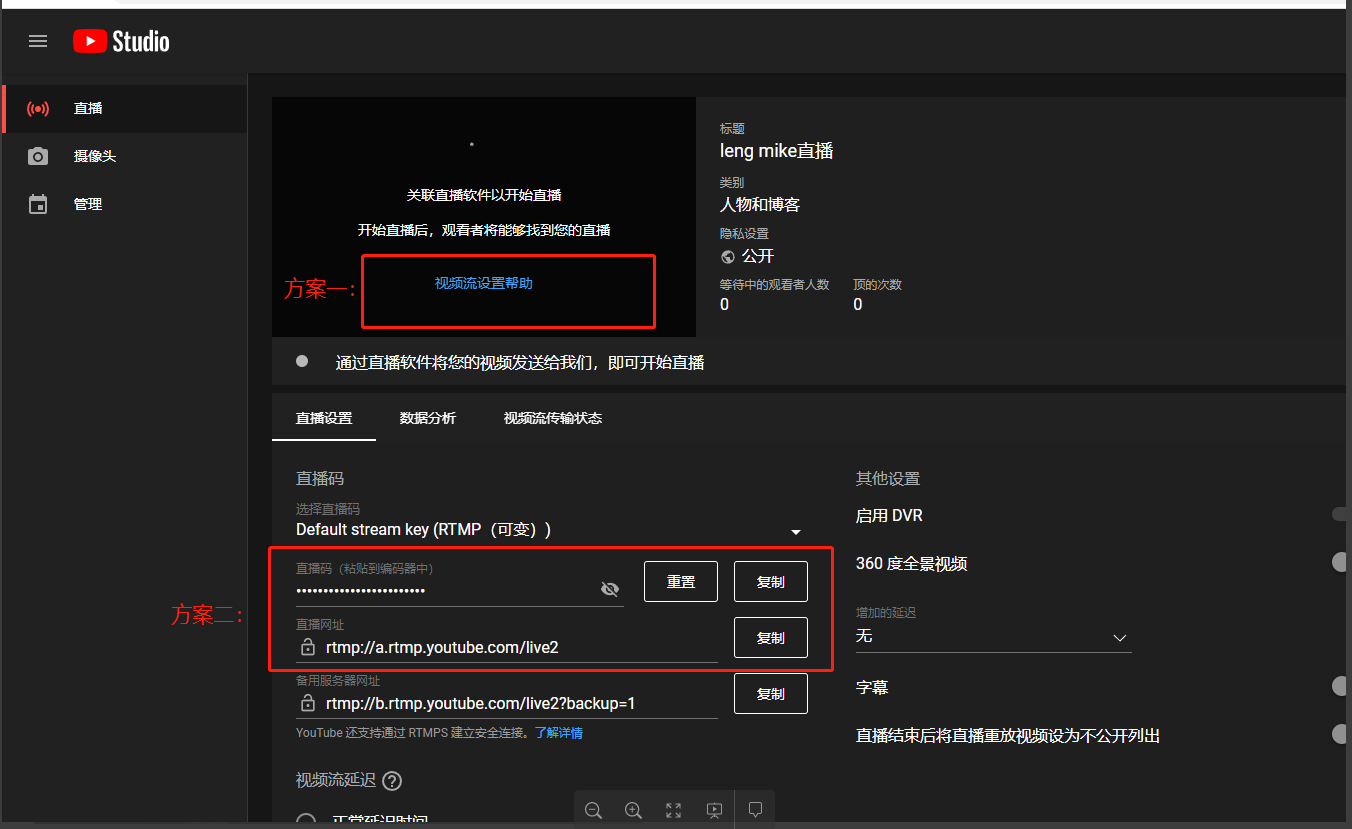Reveal the stream key with the eye icon

click(x=610, y=590)
